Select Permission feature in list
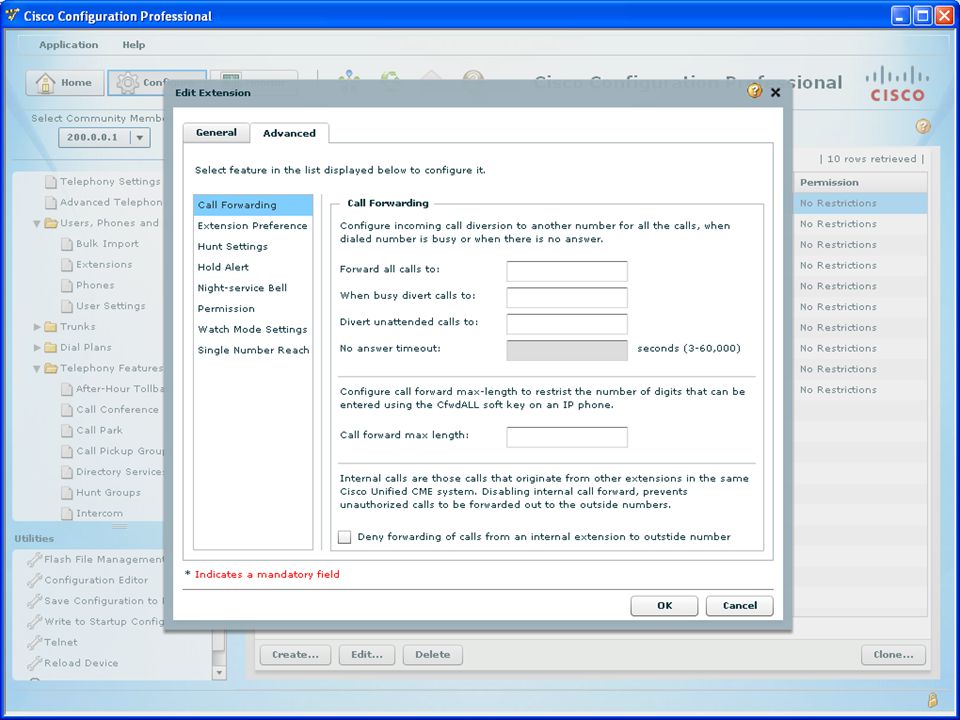 click(253, 309)
